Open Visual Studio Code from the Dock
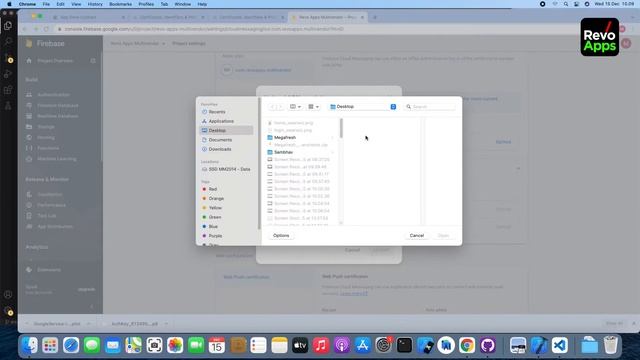The width and height of the screenshot is (640, 360). (x=560, y=346)
